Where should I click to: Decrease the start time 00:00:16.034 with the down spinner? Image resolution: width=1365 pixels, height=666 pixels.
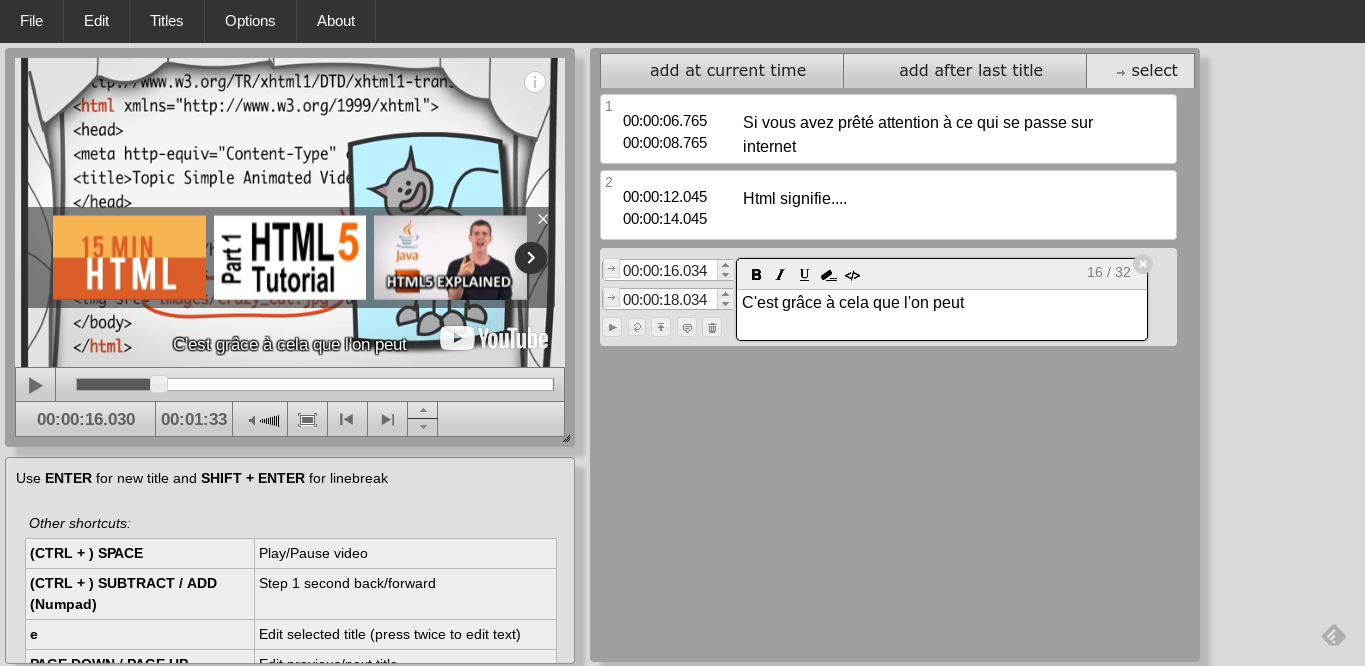pyautogui.click(x=725, y=275)
